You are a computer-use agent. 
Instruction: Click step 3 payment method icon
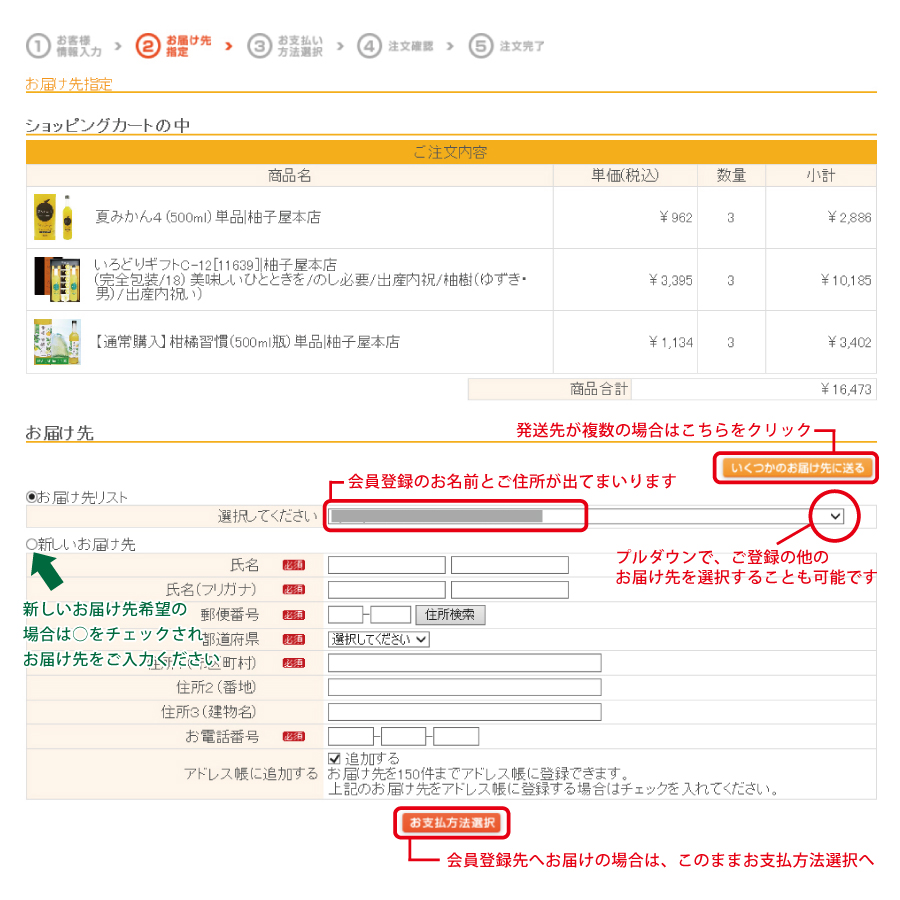[260, 46]
